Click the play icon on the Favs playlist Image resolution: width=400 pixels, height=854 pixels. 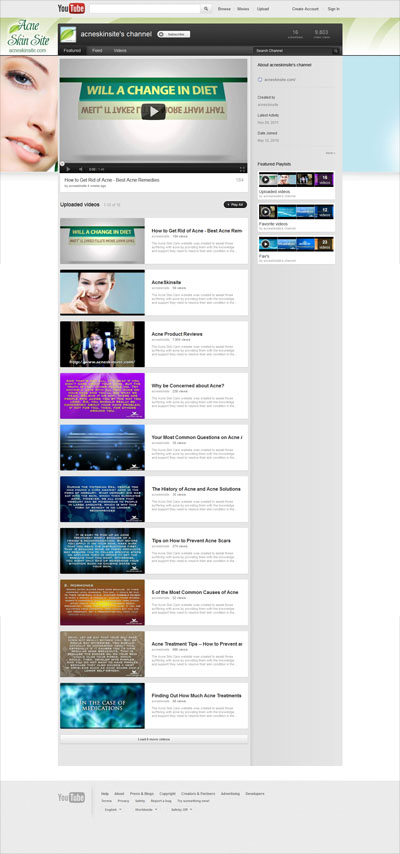point(265,244)
